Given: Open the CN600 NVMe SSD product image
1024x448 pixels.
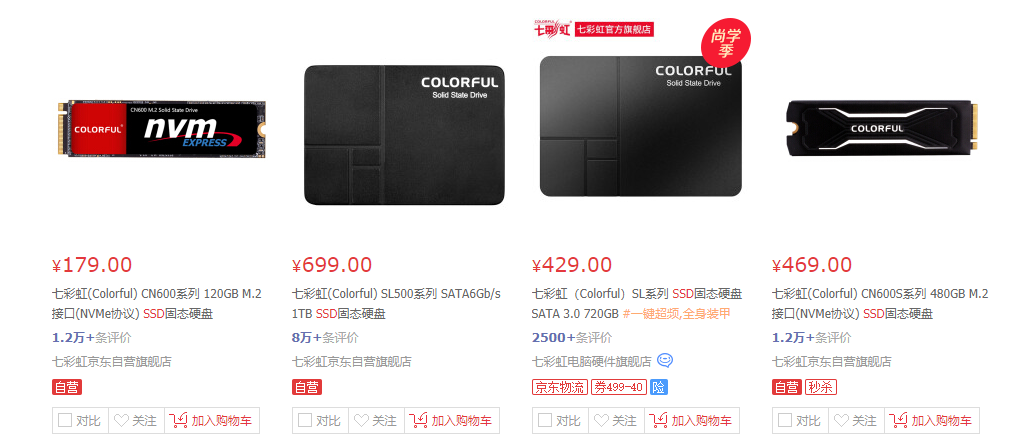Looking at the screenshot, I should tap(160, 129).
